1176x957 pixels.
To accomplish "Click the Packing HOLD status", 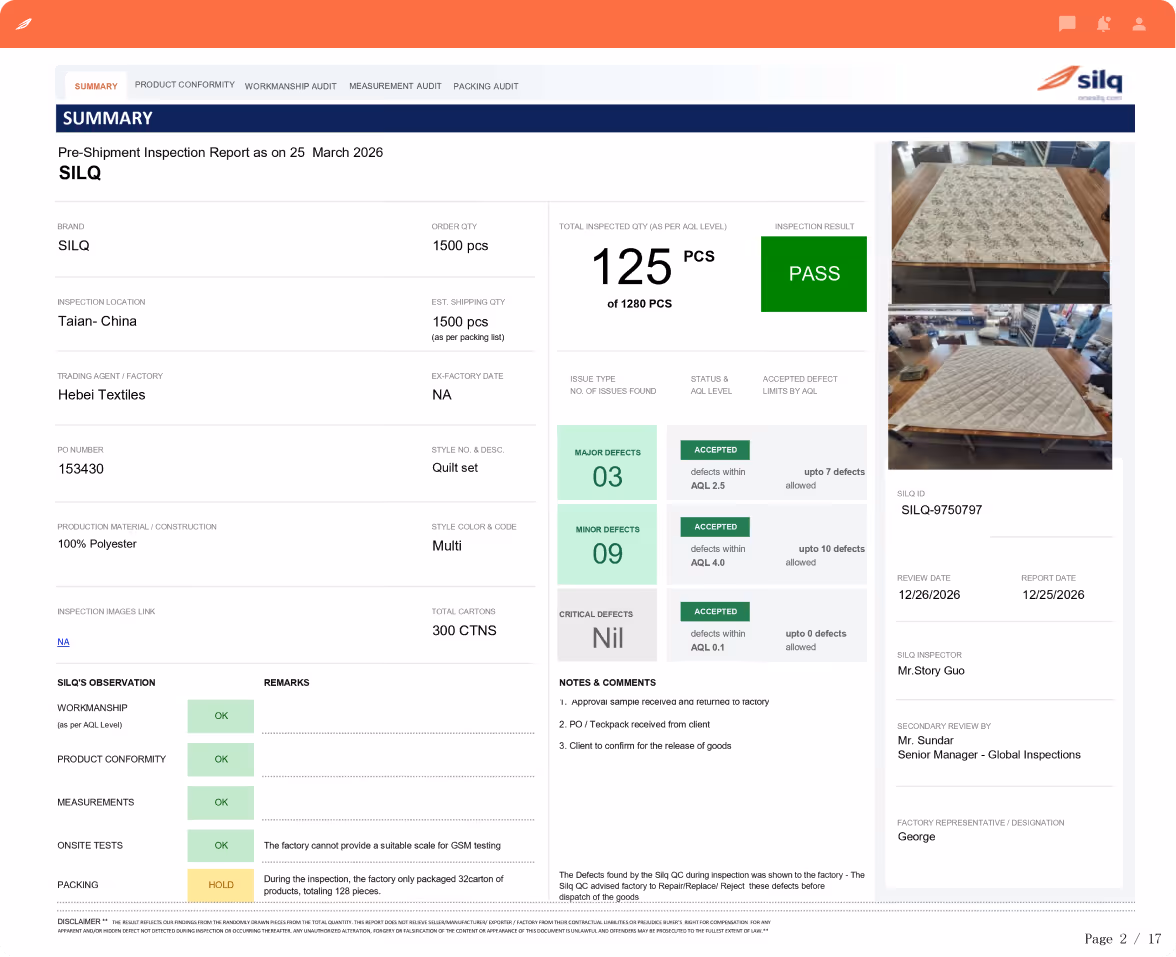I will pos(220,885).
